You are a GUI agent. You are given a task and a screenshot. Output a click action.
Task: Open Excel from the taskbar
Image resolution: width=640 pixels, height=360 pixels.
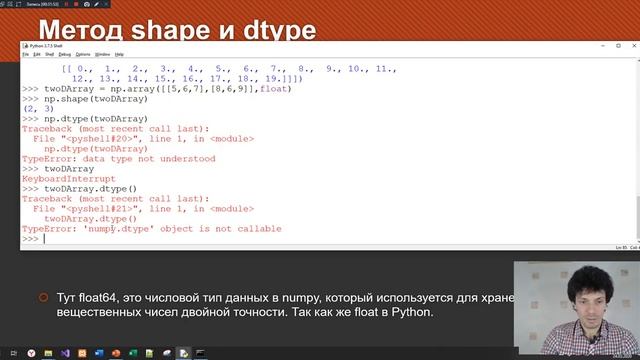pyautogui.click(x=133, y=353)
